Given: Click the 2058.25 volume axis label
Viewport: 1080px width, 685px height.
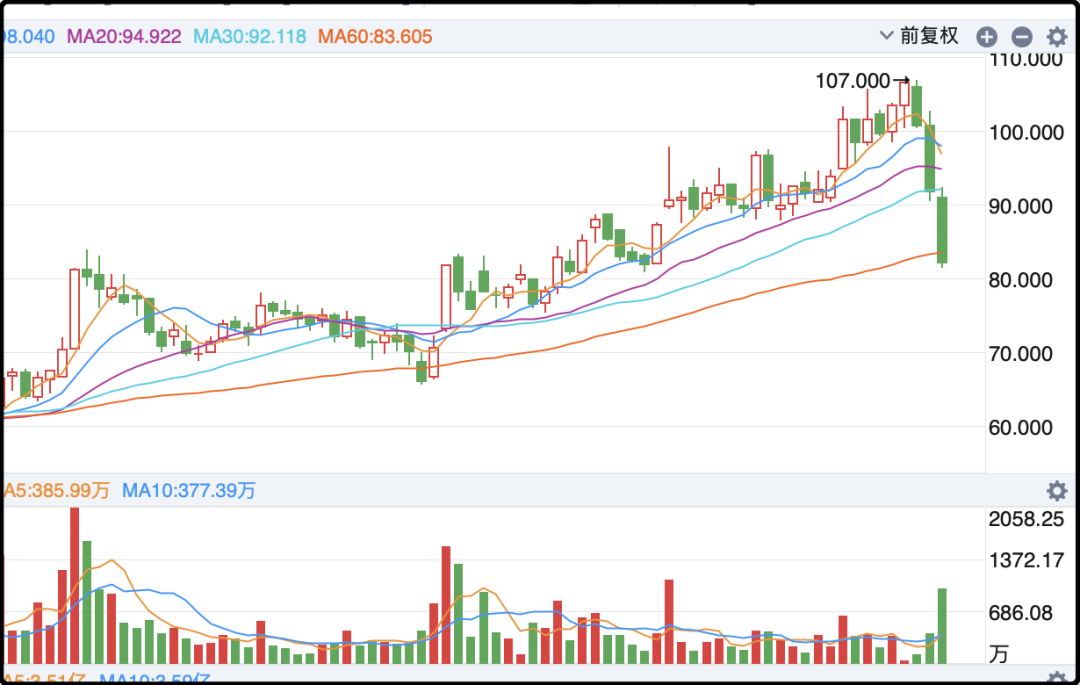Looking at the screenshot, I should [x=1026, y=519].
